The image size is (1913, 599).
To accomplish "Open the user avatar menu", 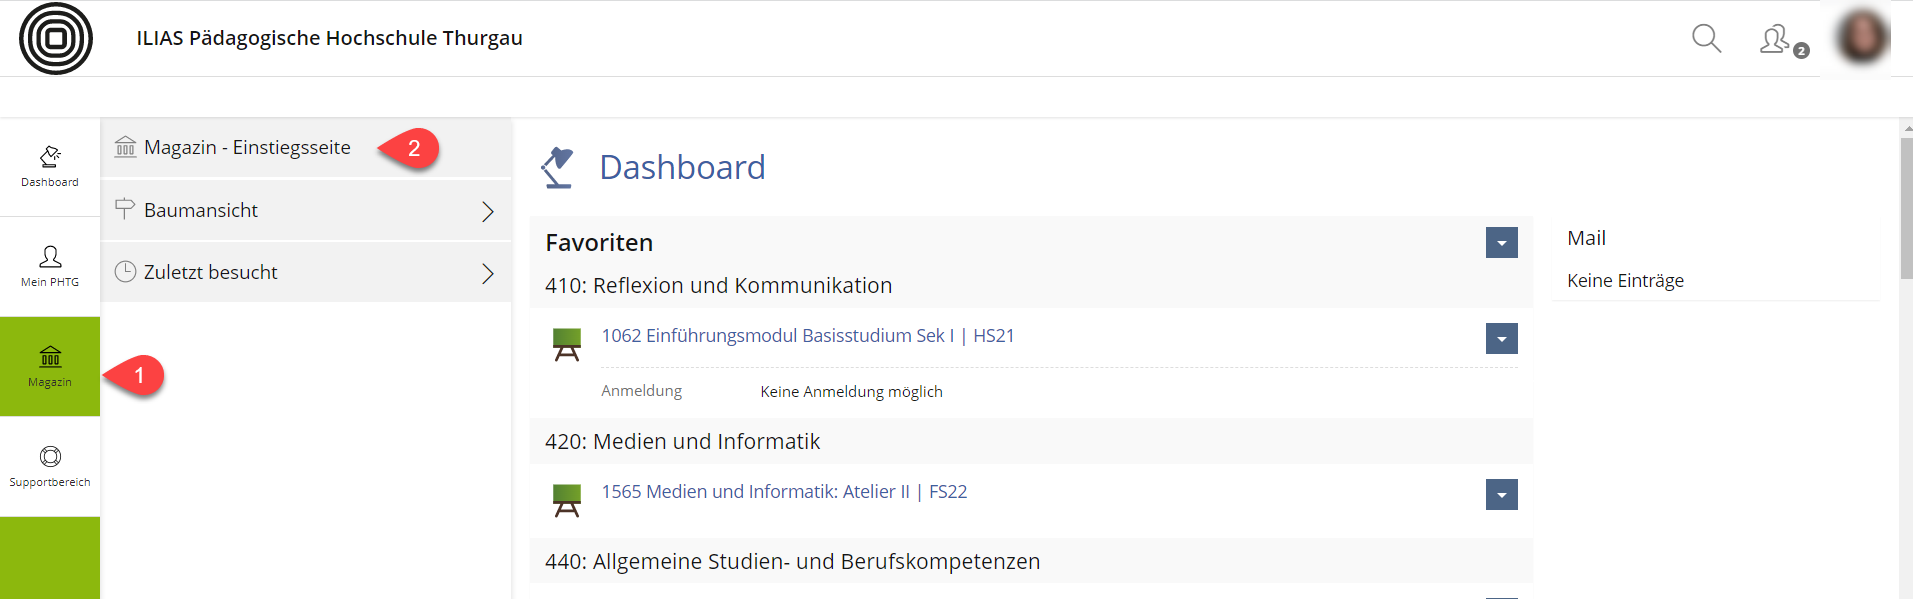I will (x=1861, y=38).
